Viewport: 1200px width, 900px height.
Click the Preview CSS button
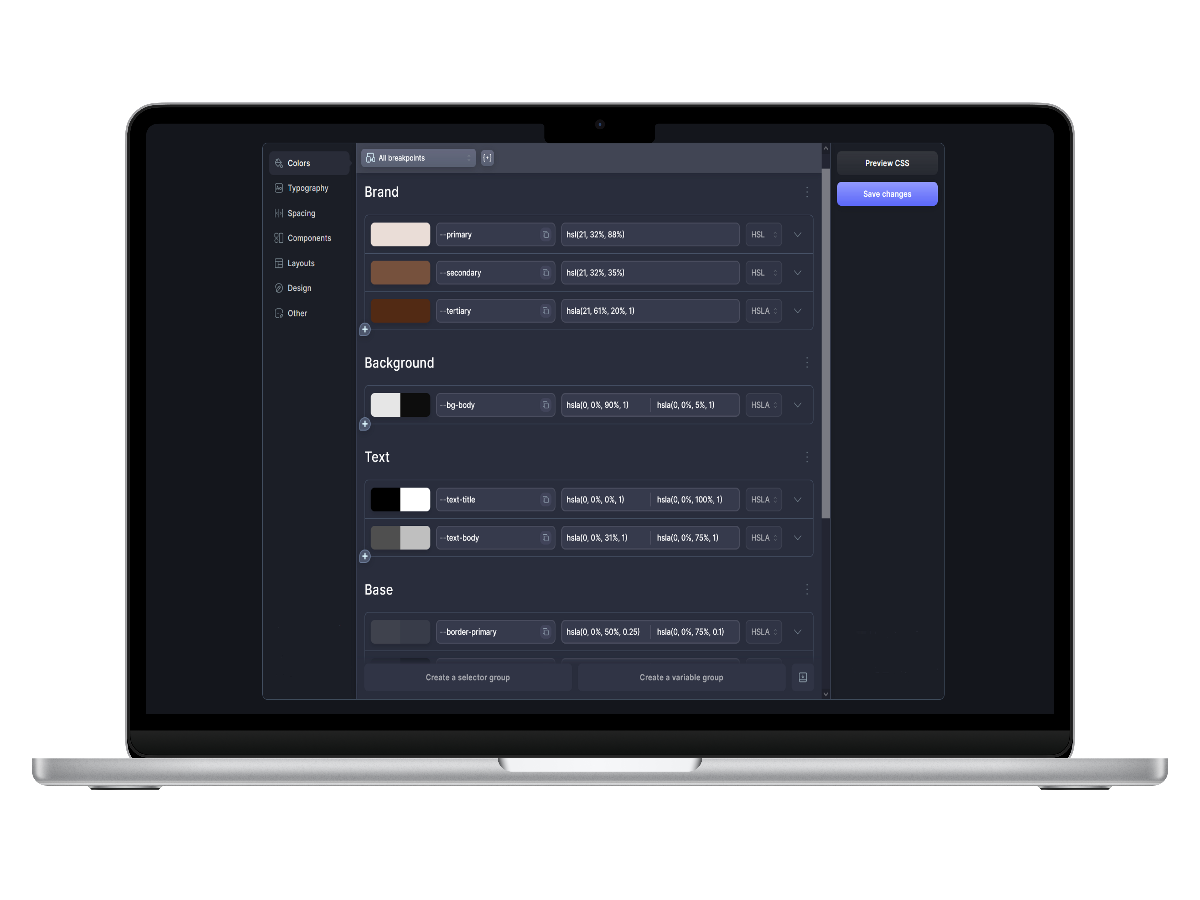887,163
